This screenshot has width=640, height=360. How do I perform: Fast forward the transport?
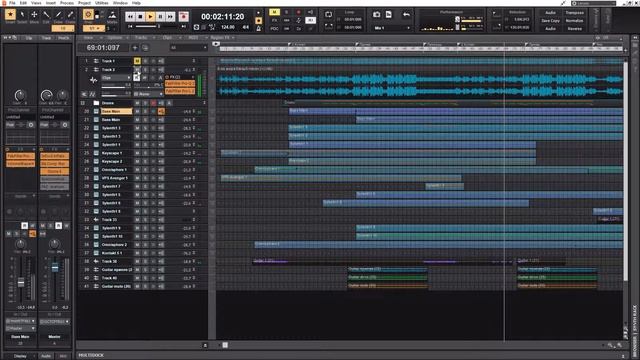[x=170, y=16]
